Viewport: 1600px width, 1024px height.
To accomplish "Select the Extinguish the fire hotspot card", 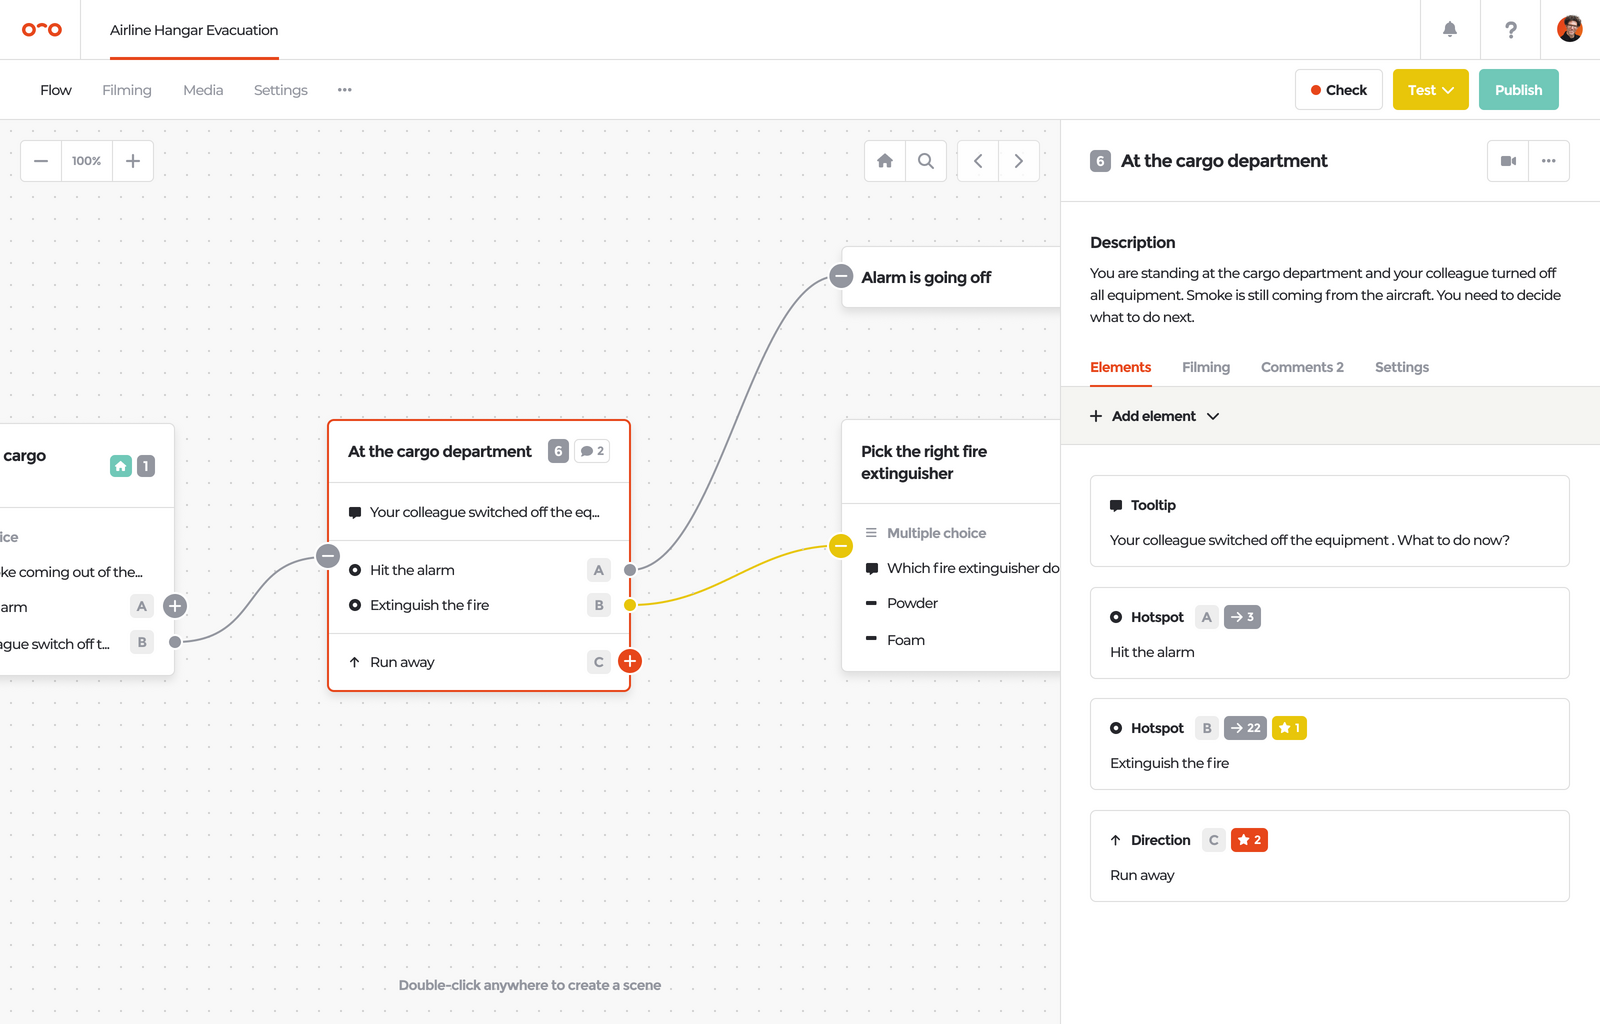I will tap(1329, 744).
